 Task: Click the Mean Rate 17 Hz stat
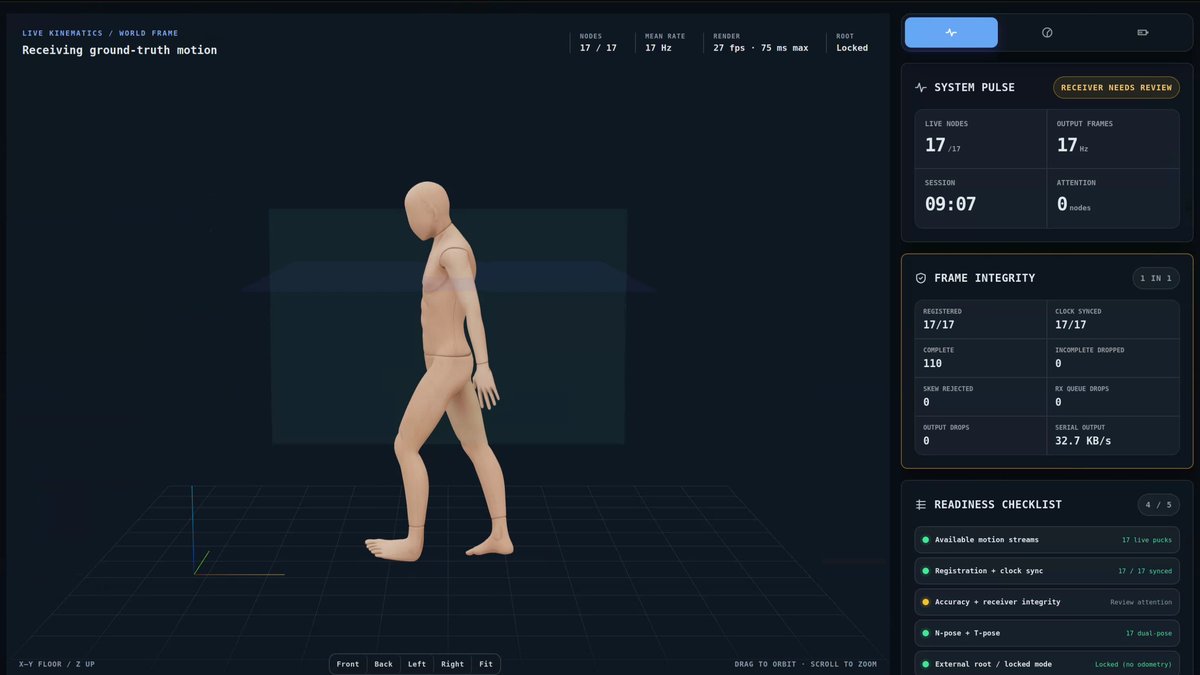click(x=665, y=42)
